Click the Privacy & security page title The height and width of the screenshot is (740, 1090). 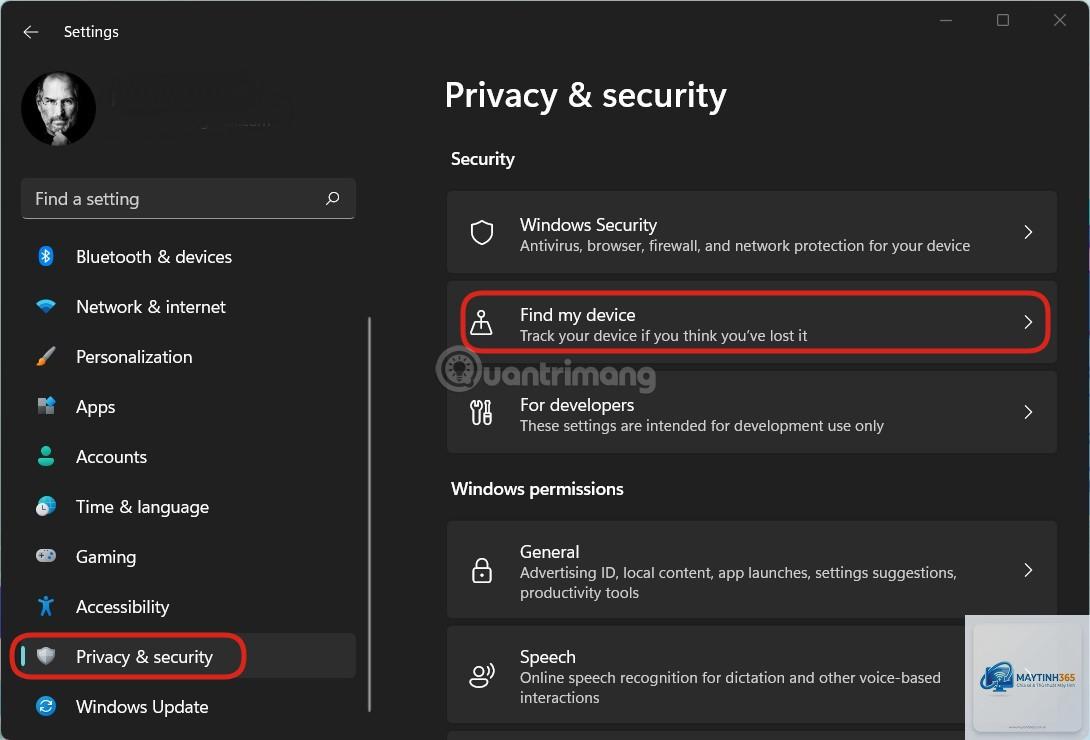click(585, 95)
